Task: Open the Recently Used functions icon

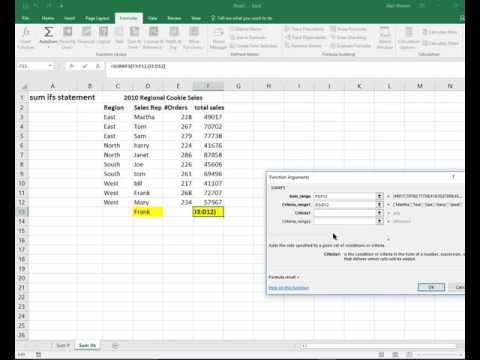Action: tap(67, 32)
